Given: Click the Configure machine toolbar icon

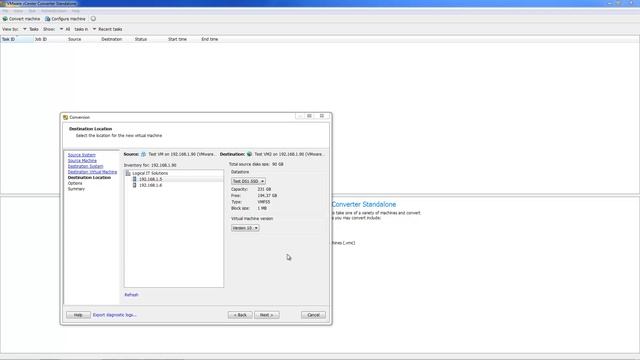Looking at the screenshot, I should pos(47,19).
